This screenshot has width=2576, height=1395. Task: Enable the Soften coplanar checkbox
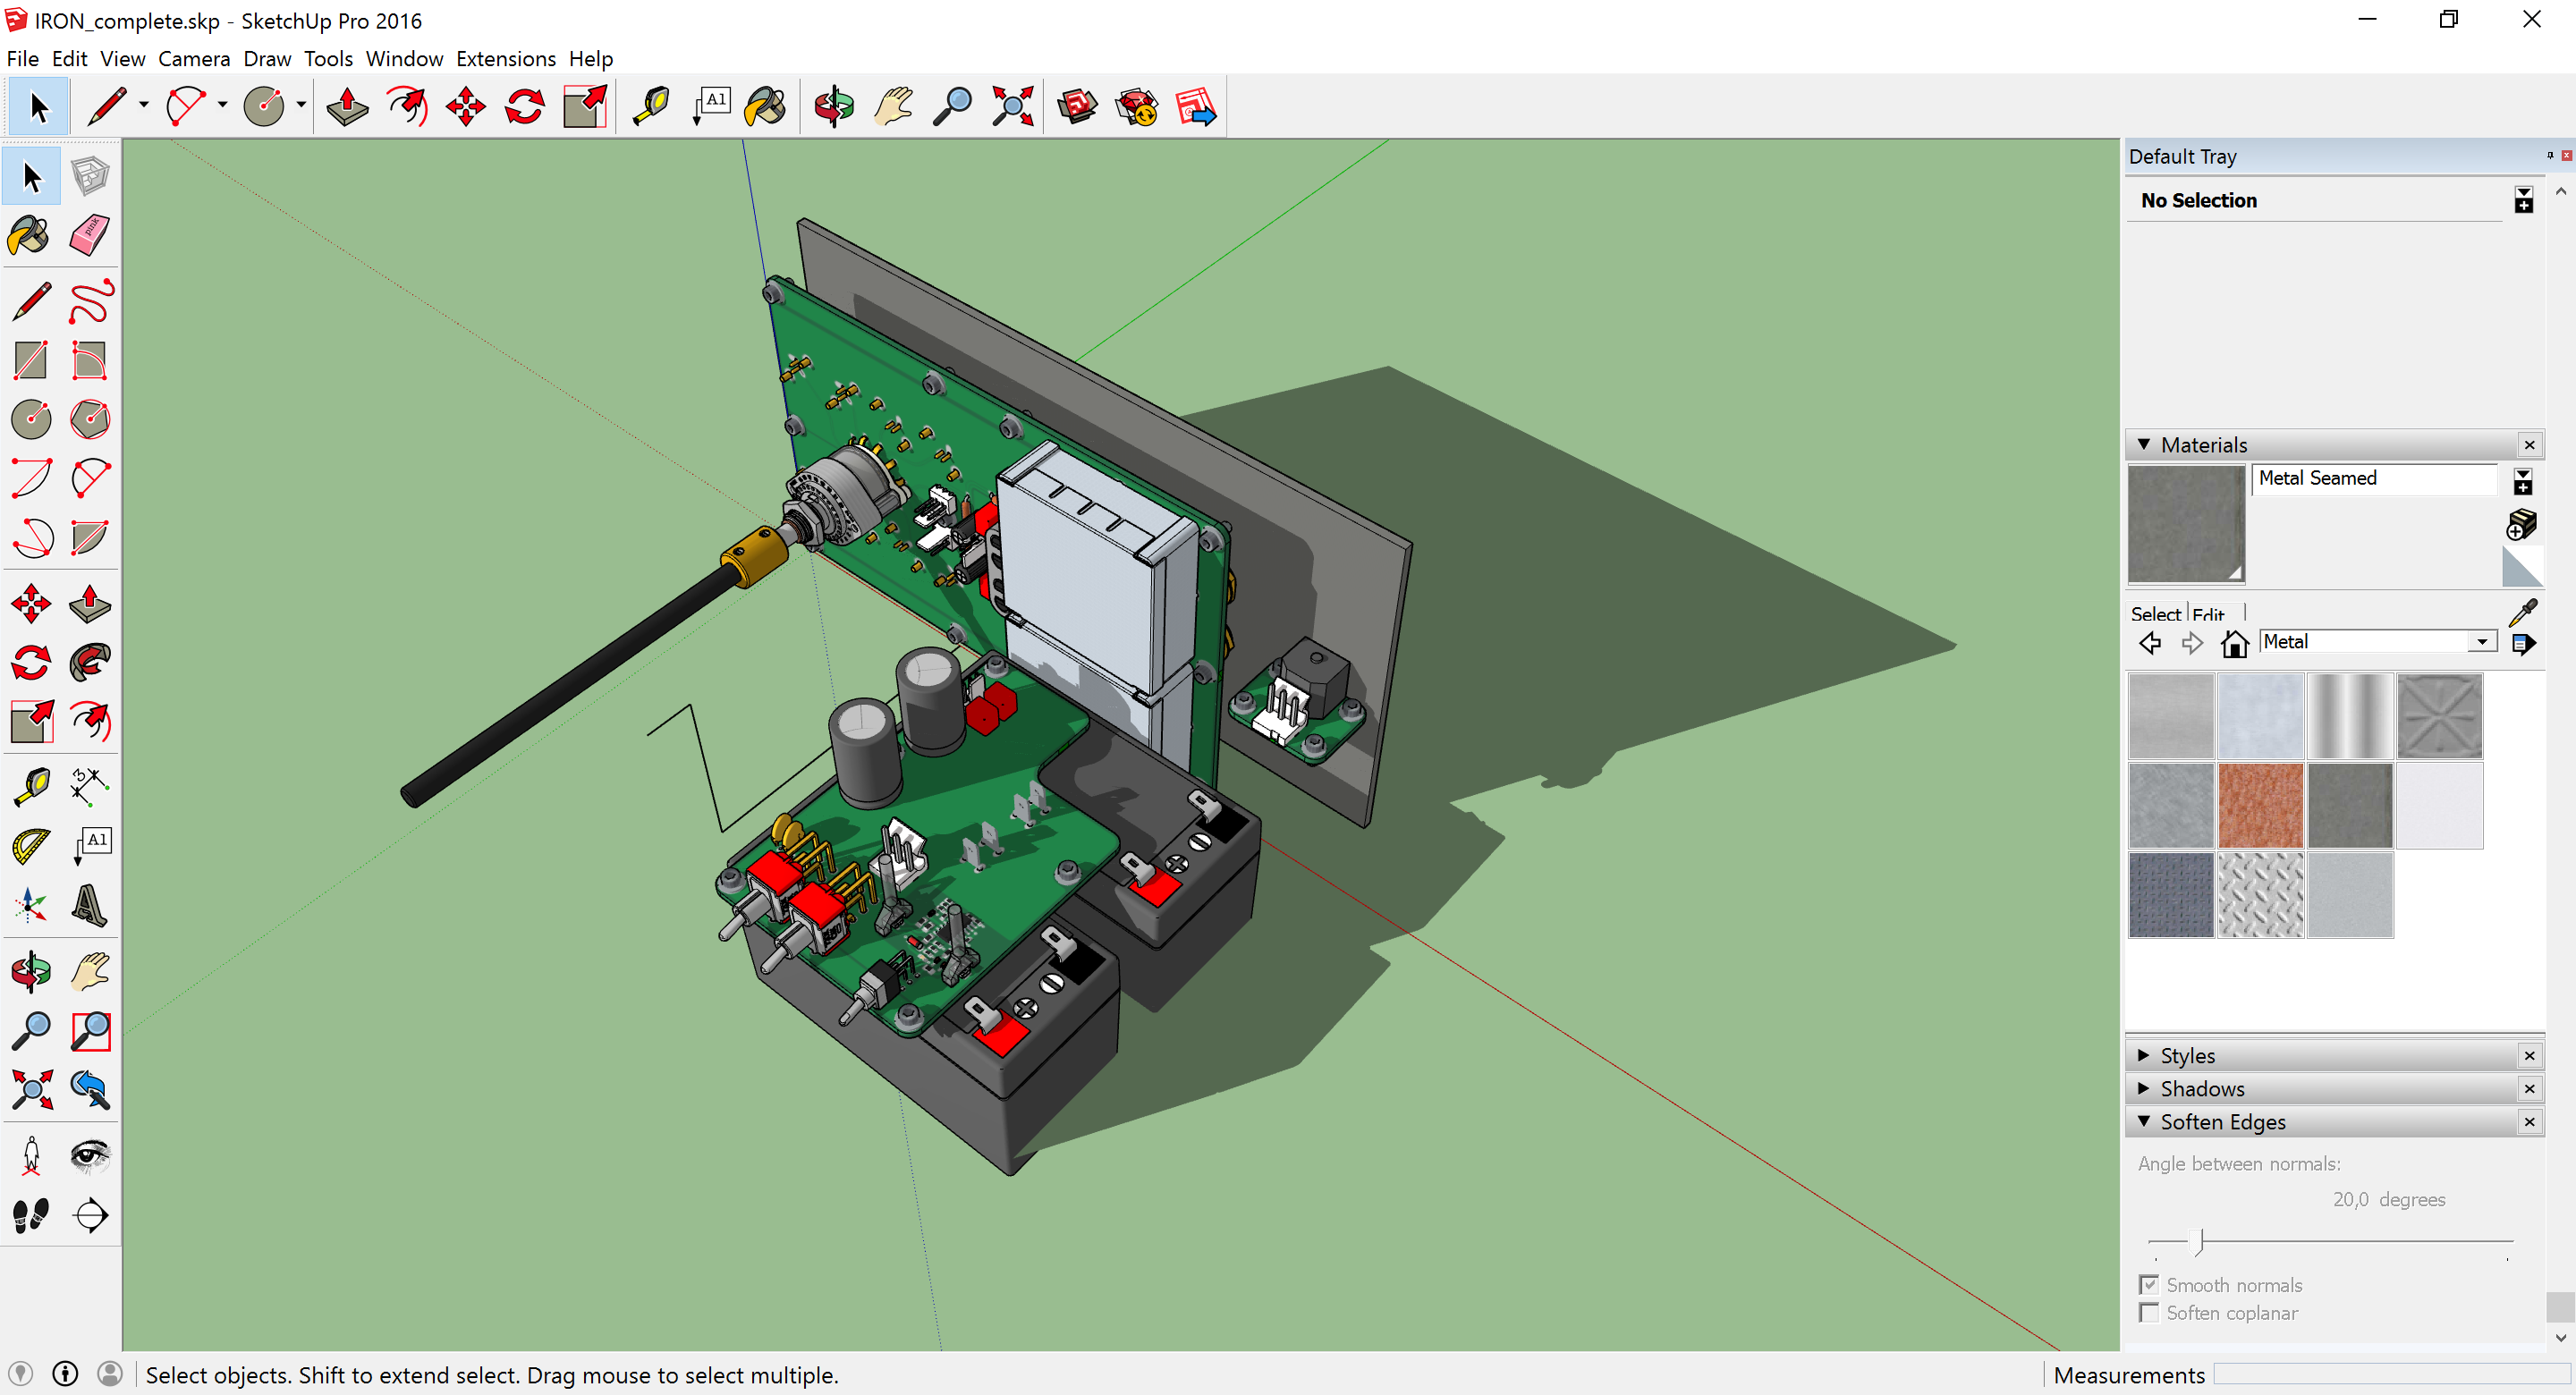coord(2149,1312)
